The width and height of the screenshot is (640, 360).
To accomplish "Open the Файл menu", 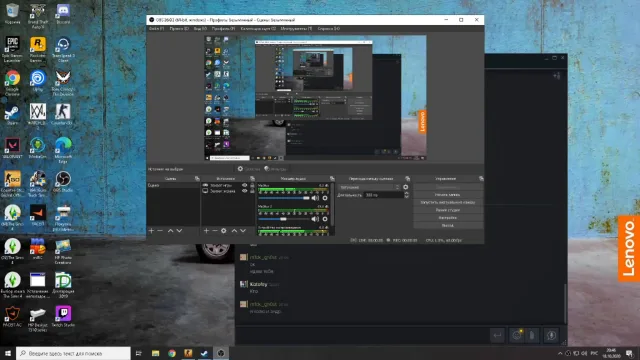I will coord(156,29).
